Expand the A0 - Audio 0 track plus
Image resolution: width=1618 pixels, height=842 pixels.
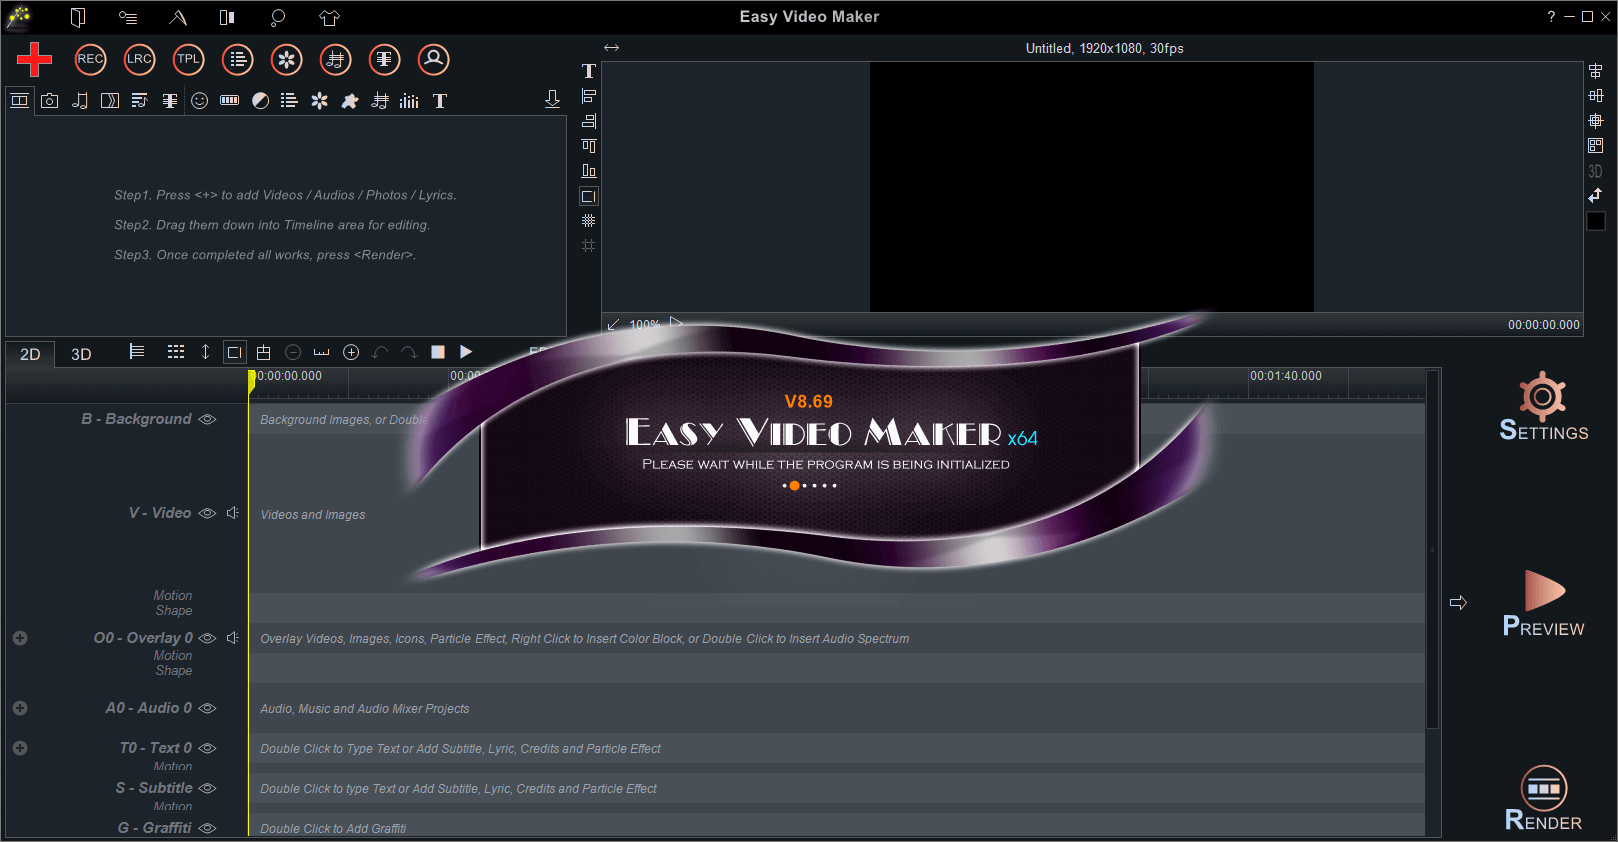click(20, 708)
